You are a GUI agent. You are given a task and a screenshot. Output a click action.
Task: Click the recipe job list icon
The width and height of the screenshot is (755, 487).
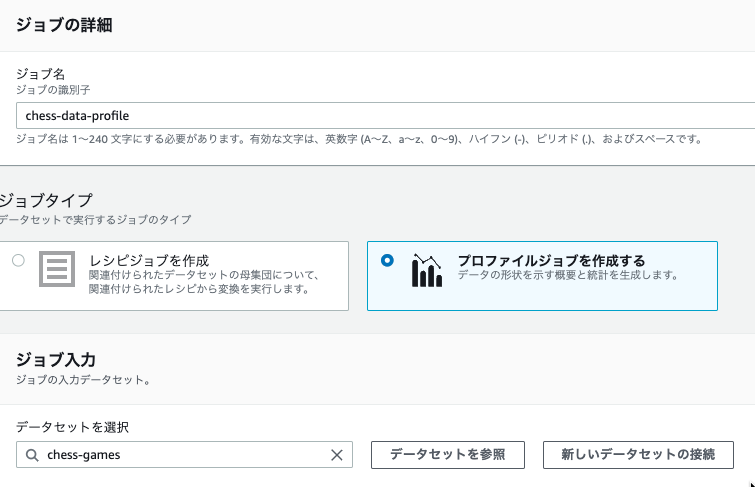[57, 269]
